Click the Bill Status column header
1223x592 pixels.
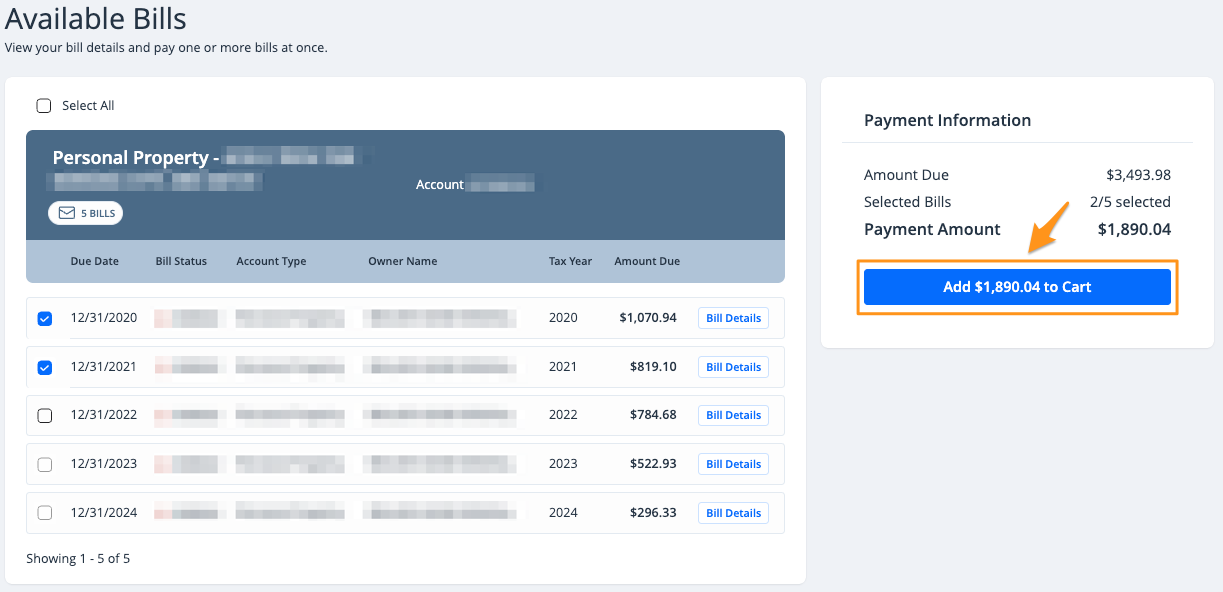tap(181, 261)
